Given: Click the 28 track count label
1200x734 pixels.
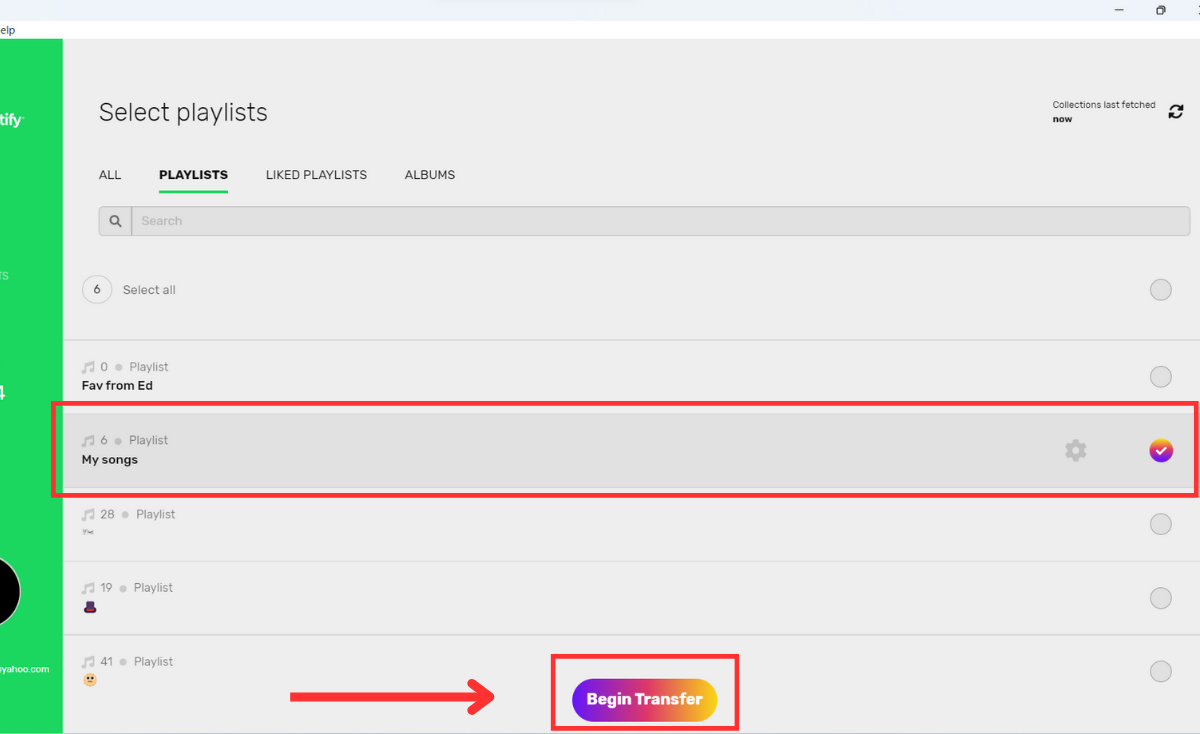Looking at the screenshot, I should (x=107, y=514).
